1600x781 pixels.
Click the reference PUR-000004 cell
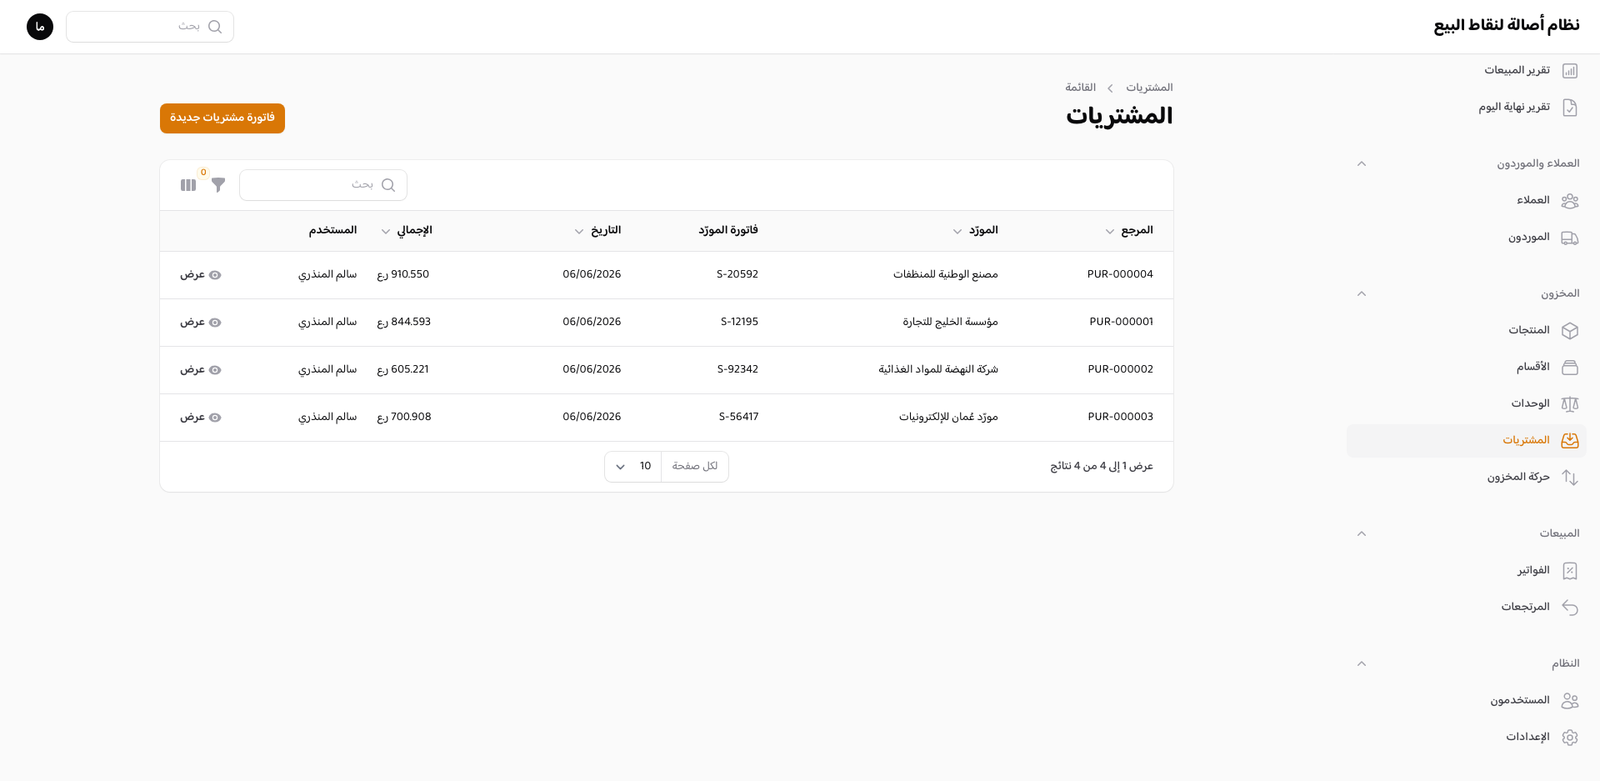click(x=1120, y=275)
